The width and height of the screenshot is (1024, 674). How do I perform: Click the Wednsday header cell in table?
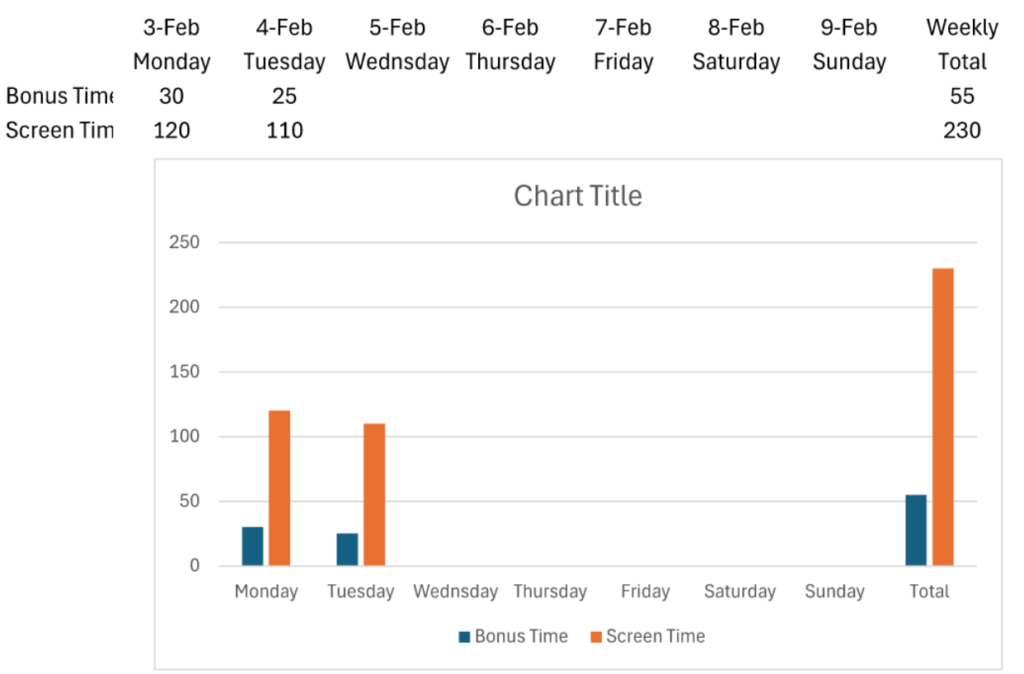[x=397, y=61]
